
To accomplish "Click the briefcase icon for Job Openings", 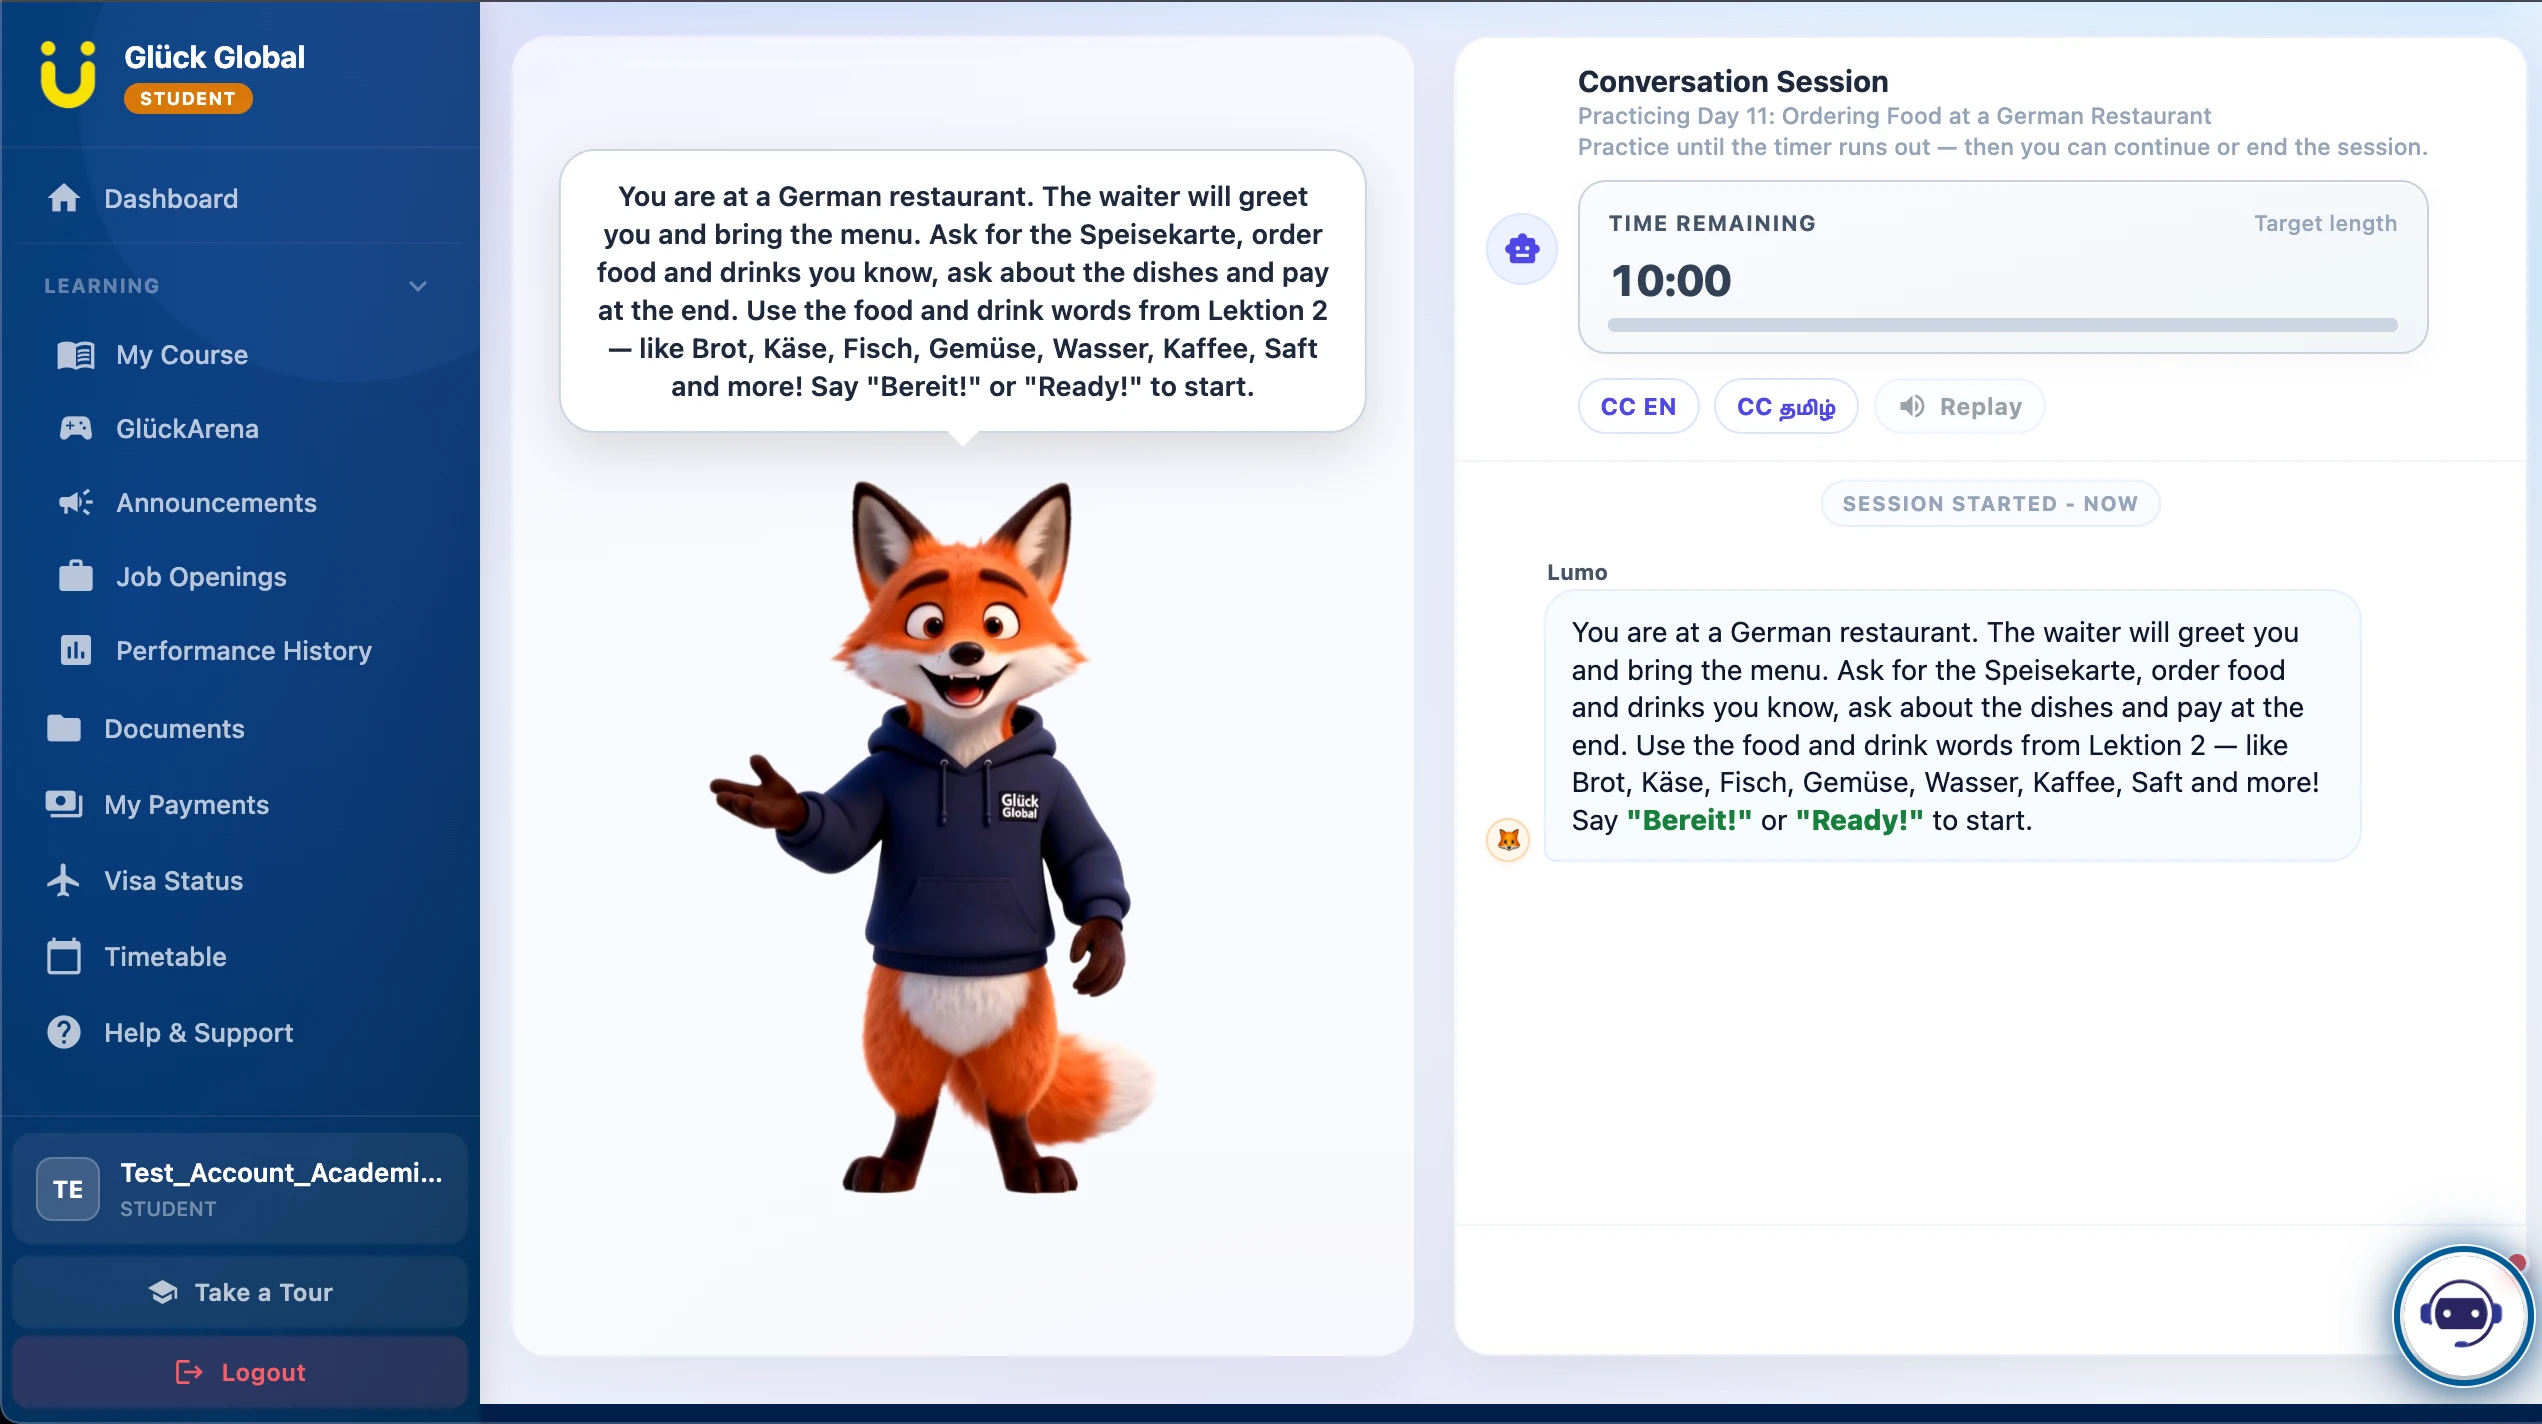I will [x=76, y=576].
